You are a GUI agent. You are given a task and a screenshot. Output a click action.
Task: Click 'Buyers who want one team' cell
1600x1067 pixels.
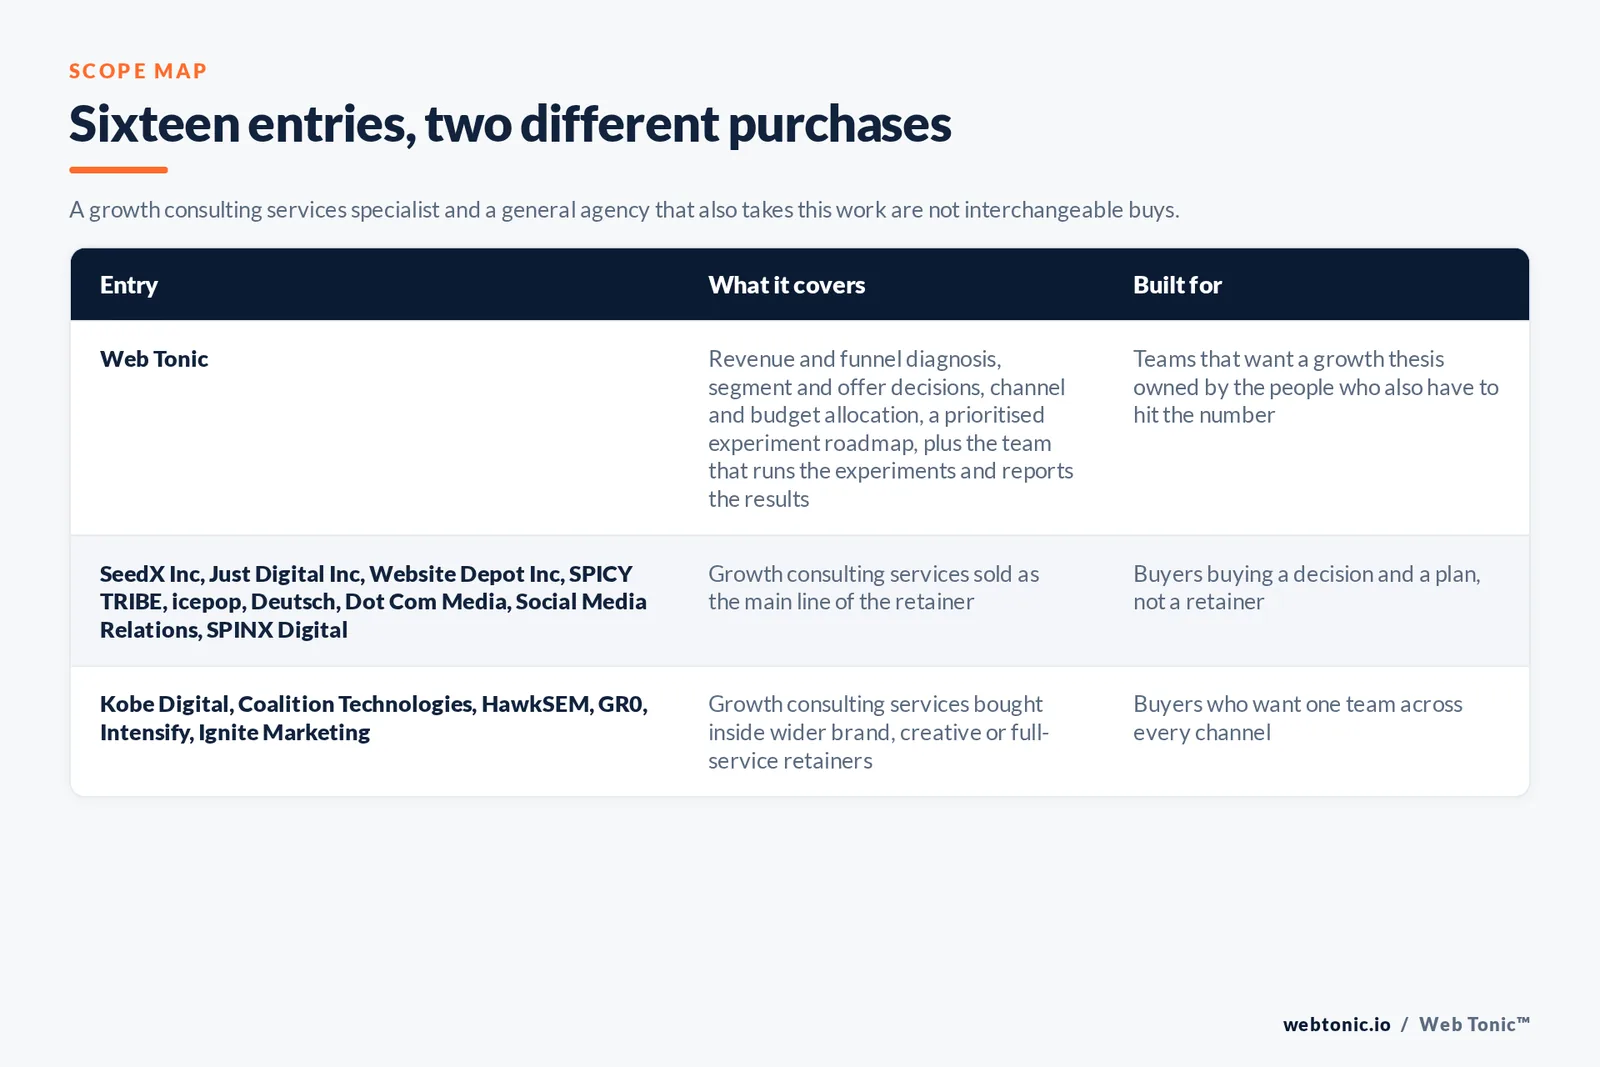(1298, 718)
